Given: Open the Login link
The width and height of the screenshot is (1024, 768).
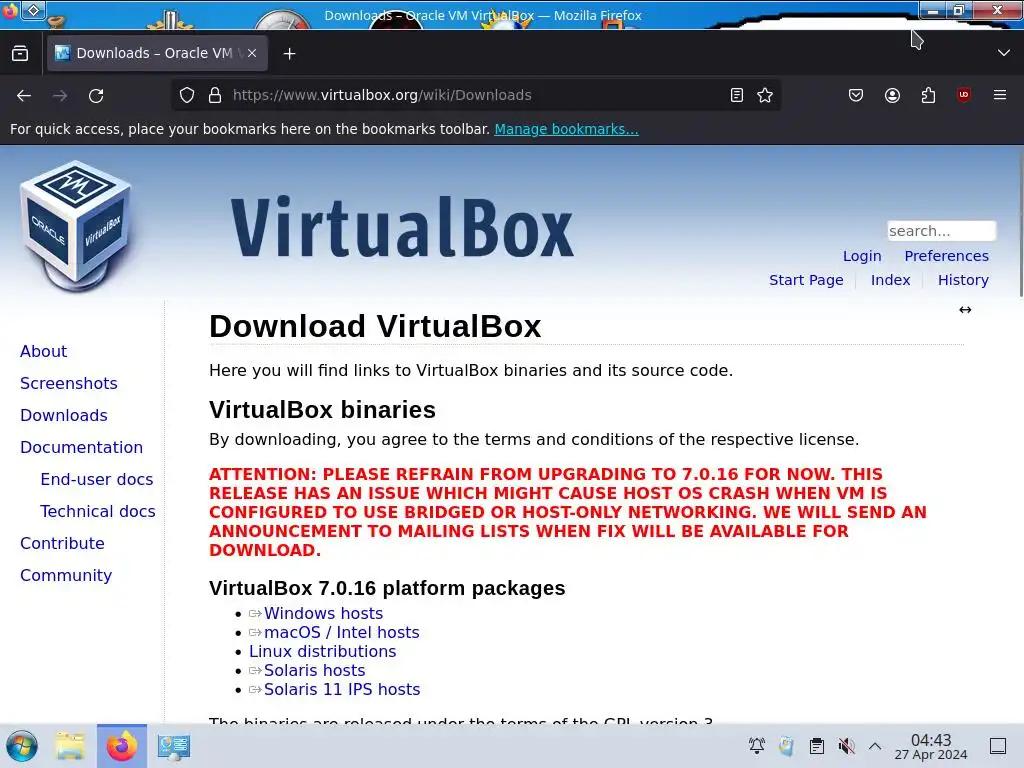Looking at the screenshot, I should 862,256.
